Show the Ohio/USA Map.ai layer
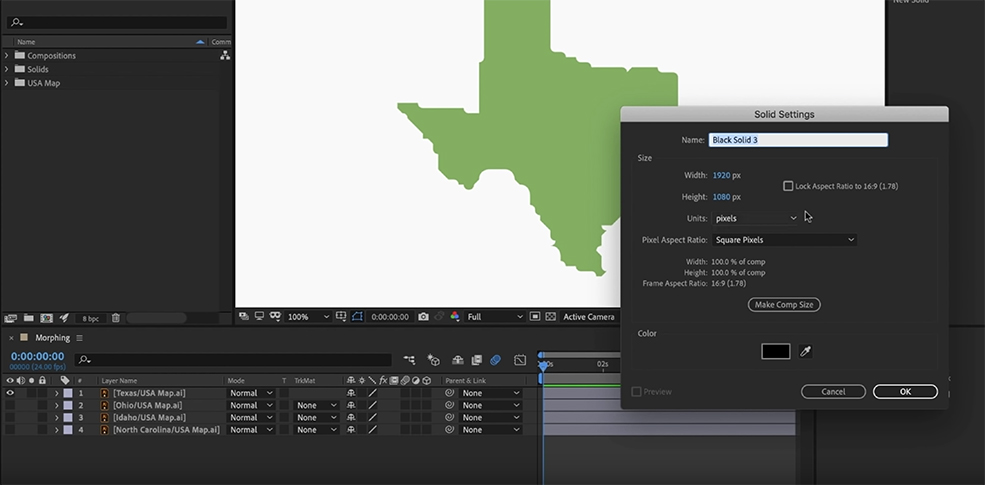 click(x=10, y=405)
